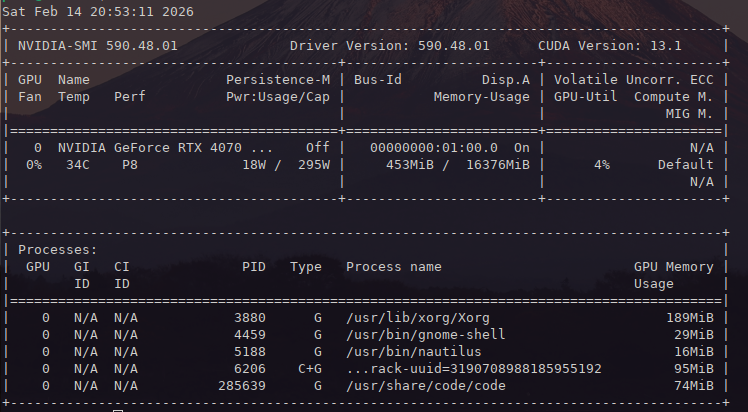
Task: Click the process '/usr/share/code/code'
Action: point(426,386)
